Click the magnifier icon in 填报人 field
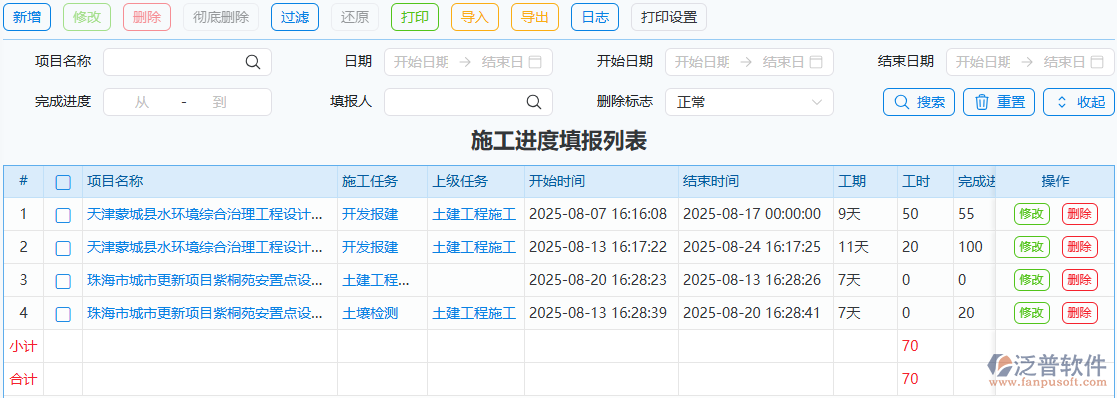 [x=534, y=103]
